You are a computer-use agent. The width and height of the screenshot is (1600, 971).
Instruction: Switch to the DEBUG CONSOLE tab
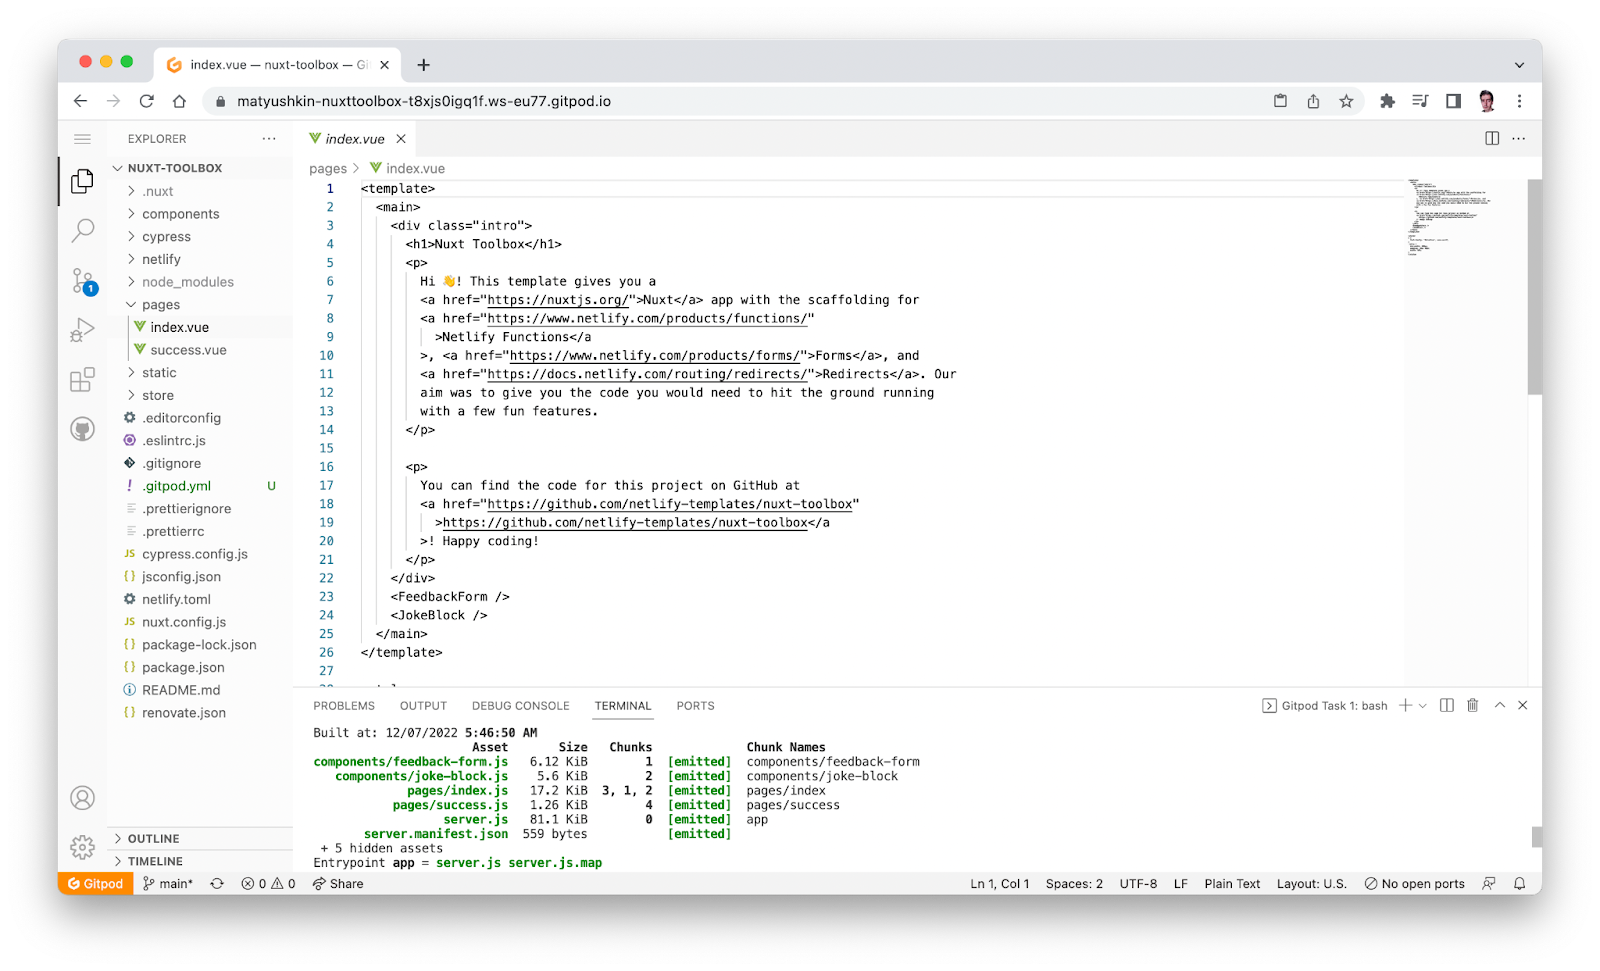521,706
